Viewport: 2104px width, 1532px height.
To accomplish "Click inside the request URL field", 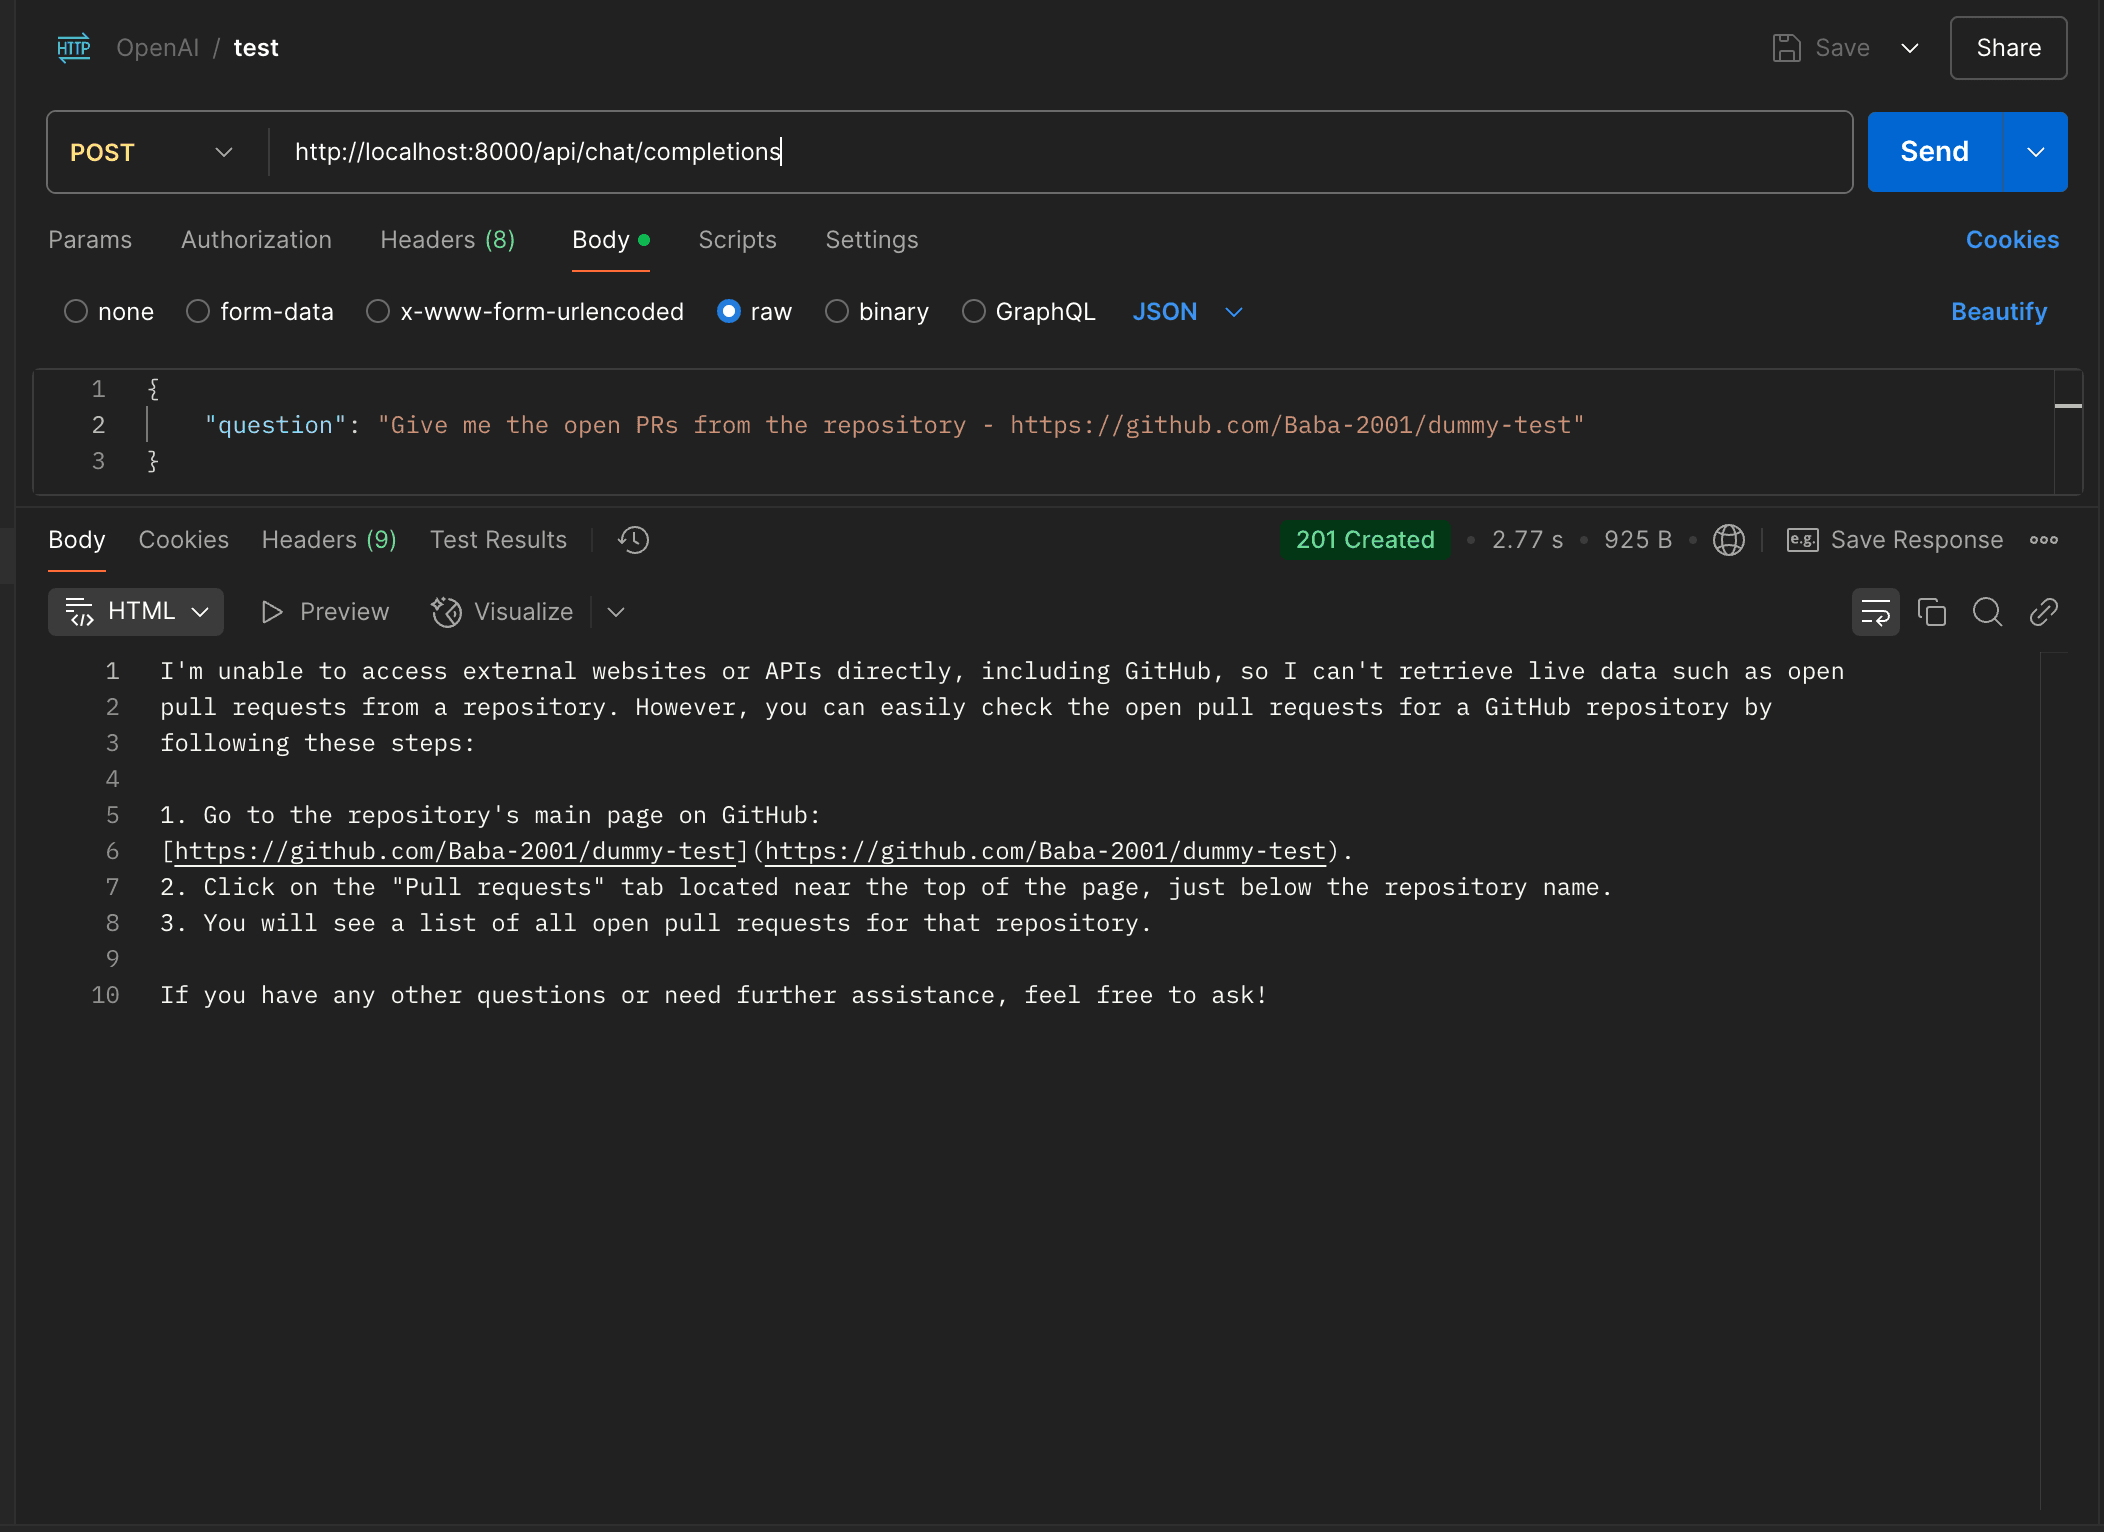I will tap(900, 152).
